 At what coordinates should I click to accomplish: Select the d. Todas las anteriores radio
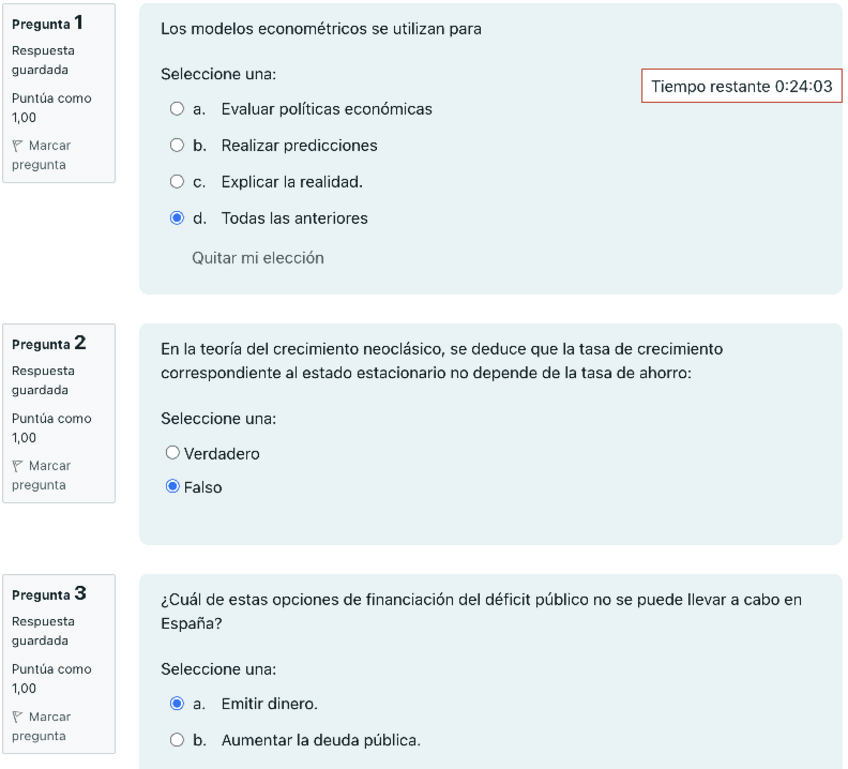coord(177,218)
